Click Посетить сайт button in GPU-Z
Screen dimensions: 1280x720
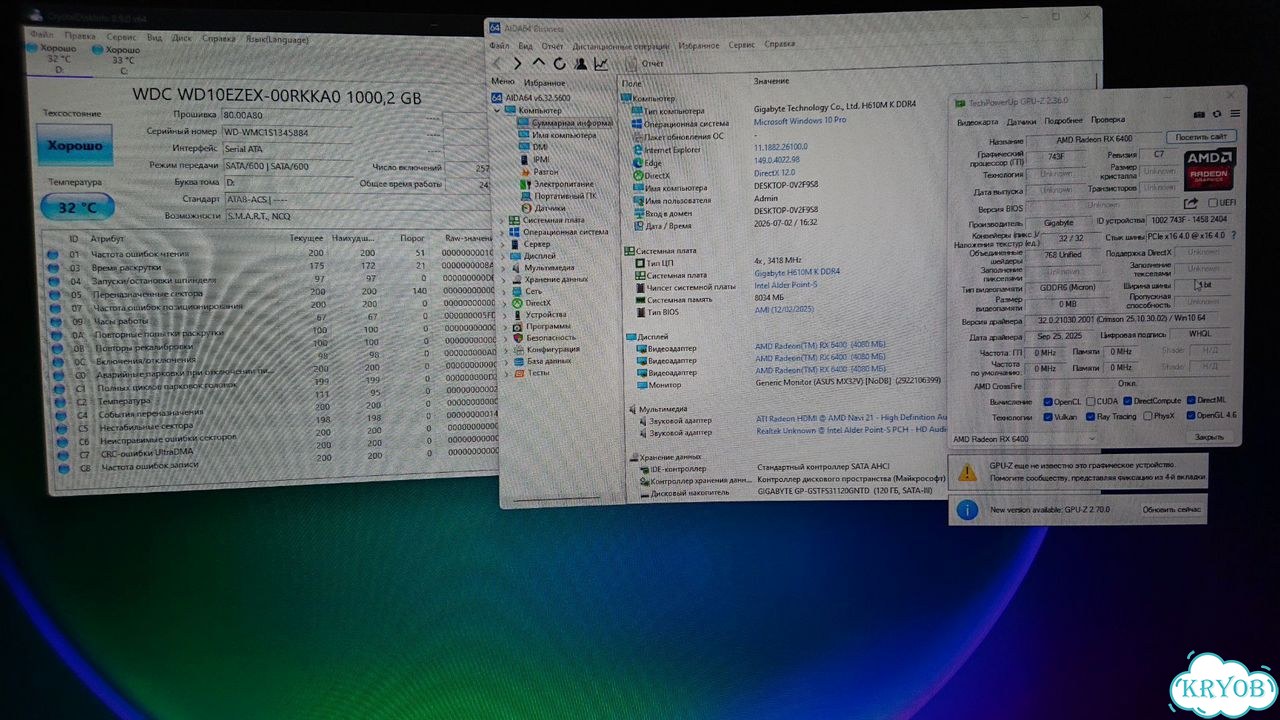click(1201, 137)
